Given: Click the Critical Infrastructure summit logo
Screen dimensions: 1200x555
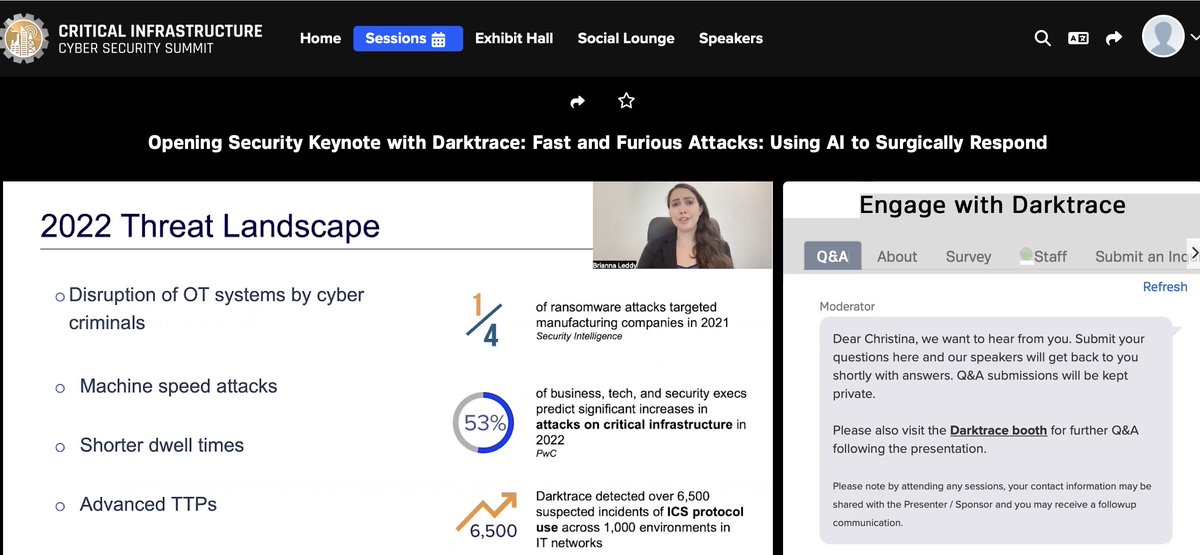Looking at the screenshot, I should click(x=133, y=38).
